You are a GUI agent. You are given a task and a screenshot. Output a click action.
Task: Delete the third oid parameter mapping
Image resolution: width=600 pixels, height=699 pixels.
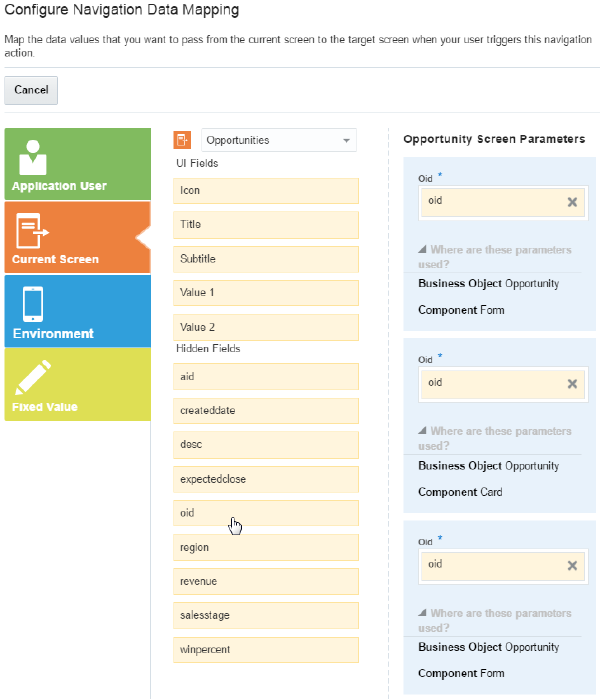pos(572,565)
